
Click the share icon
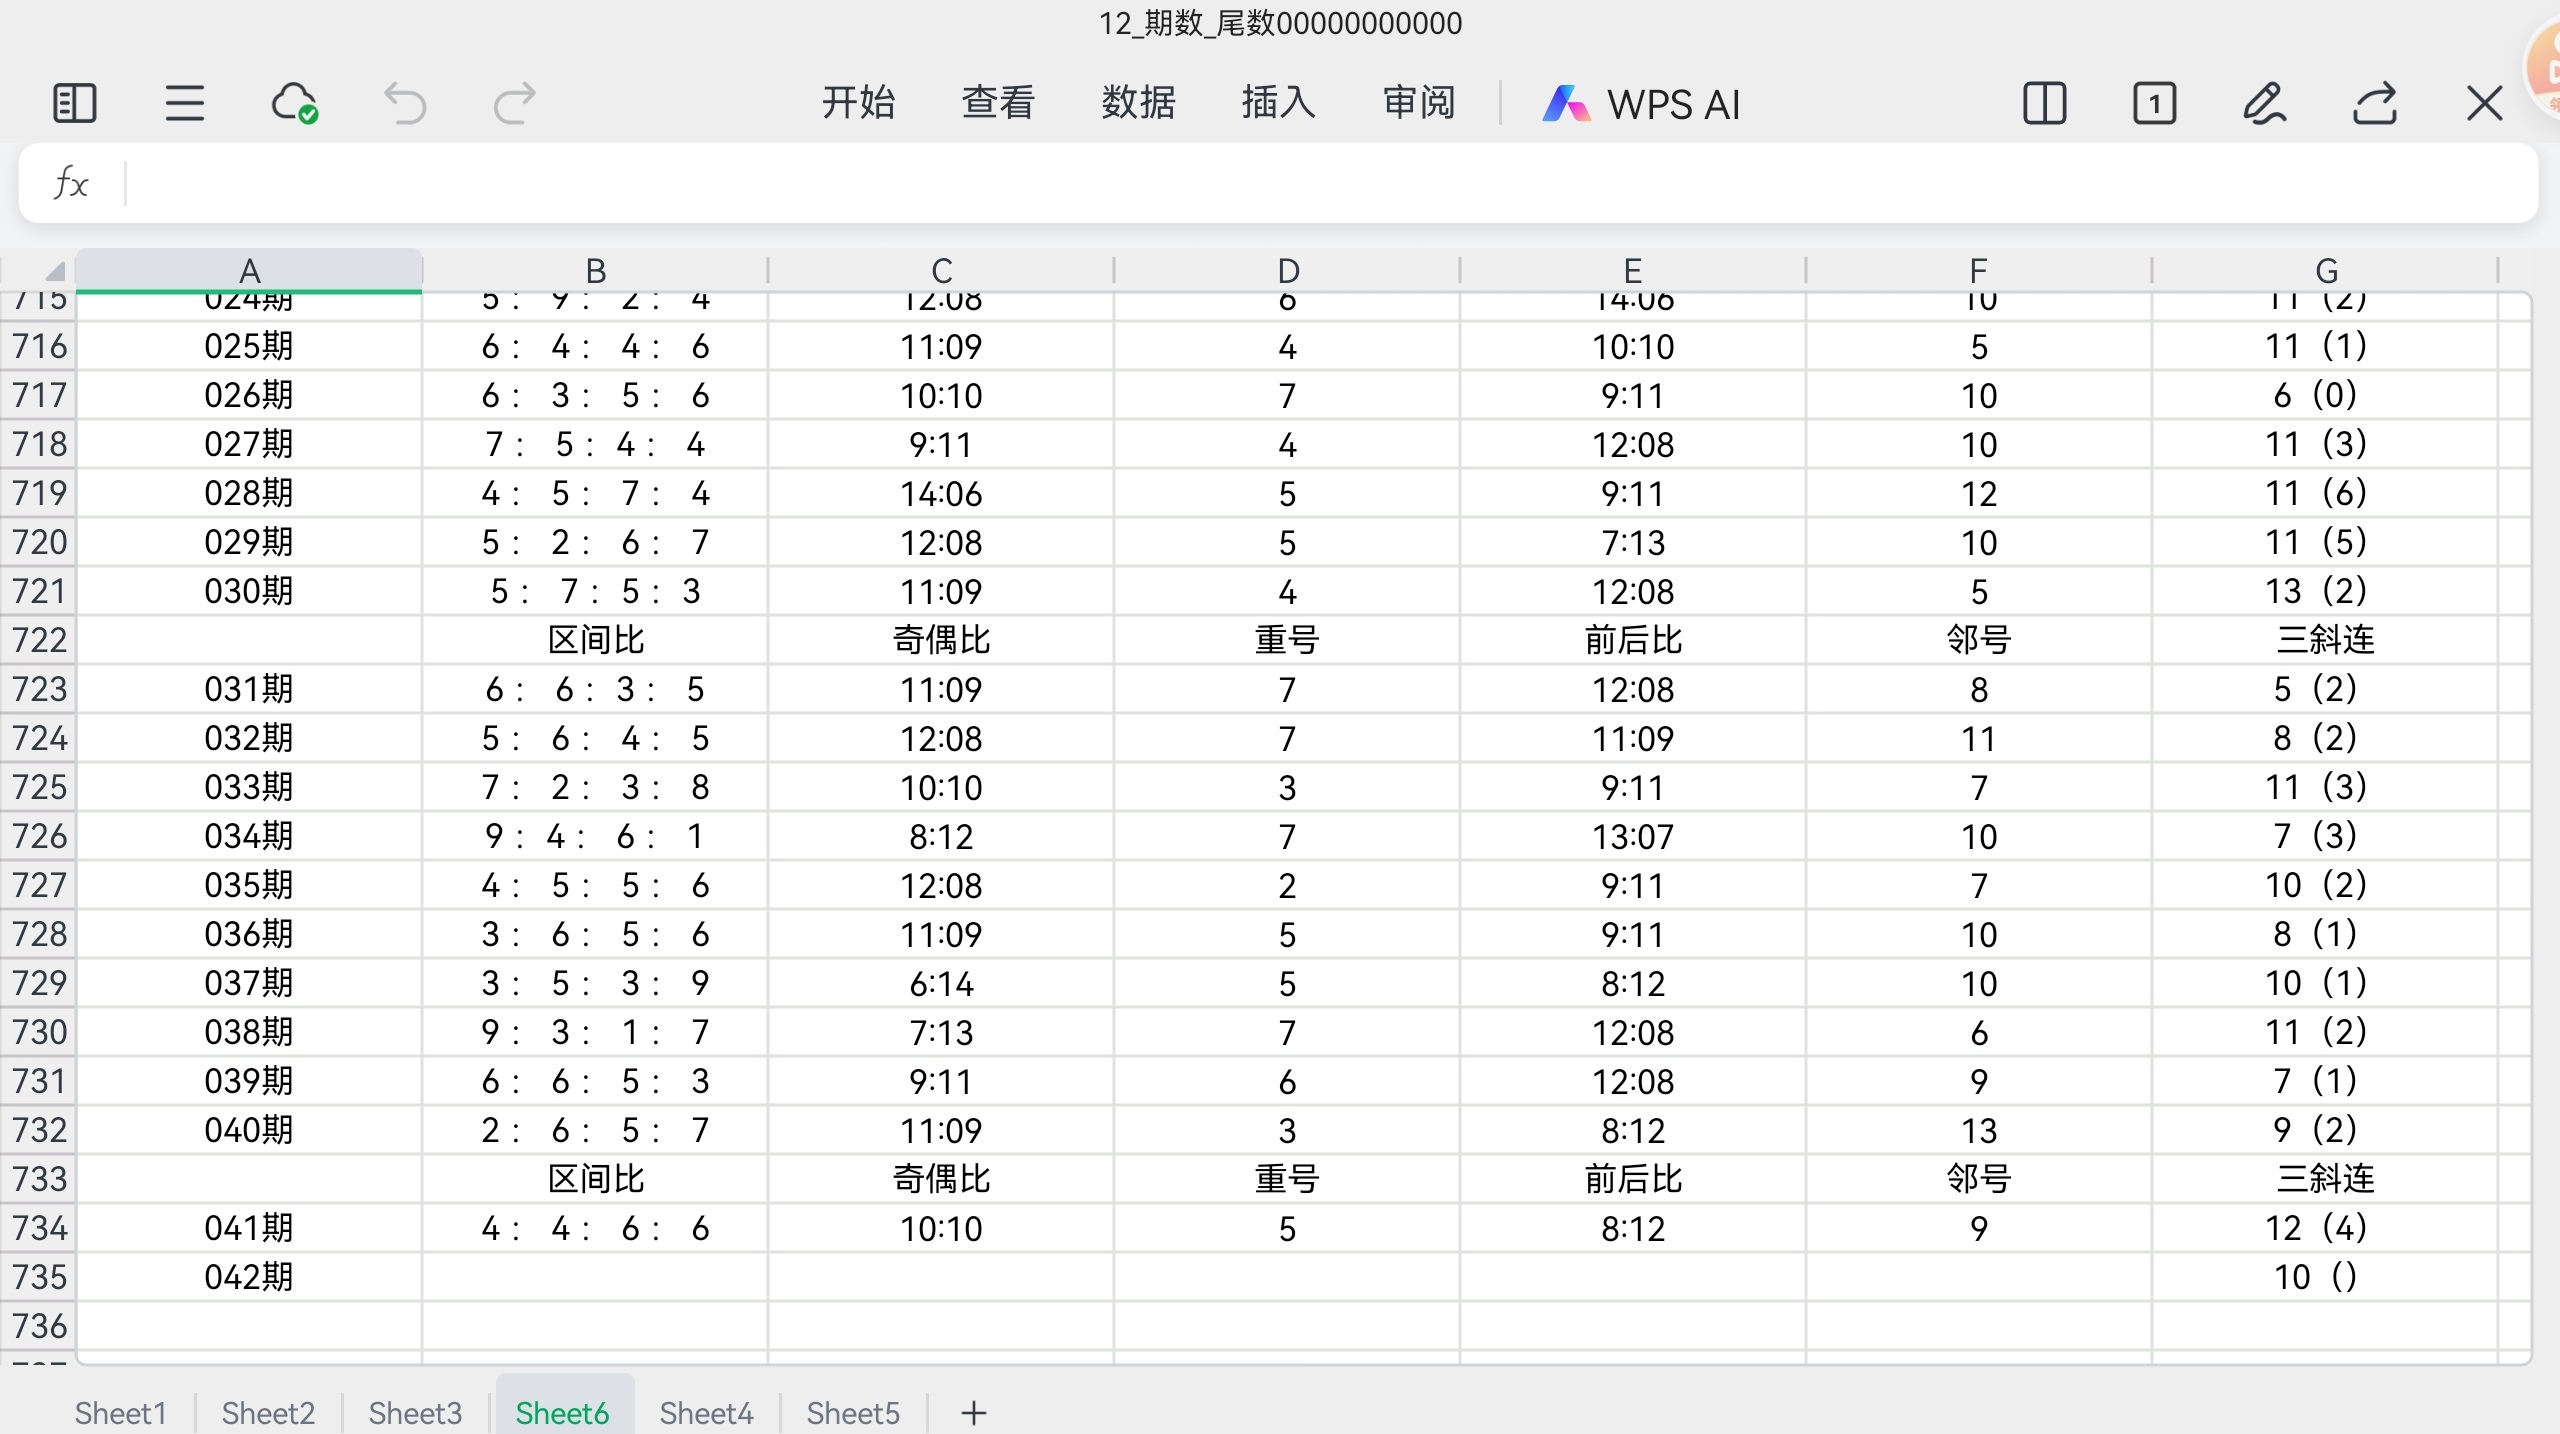[x=2375, y=103]
